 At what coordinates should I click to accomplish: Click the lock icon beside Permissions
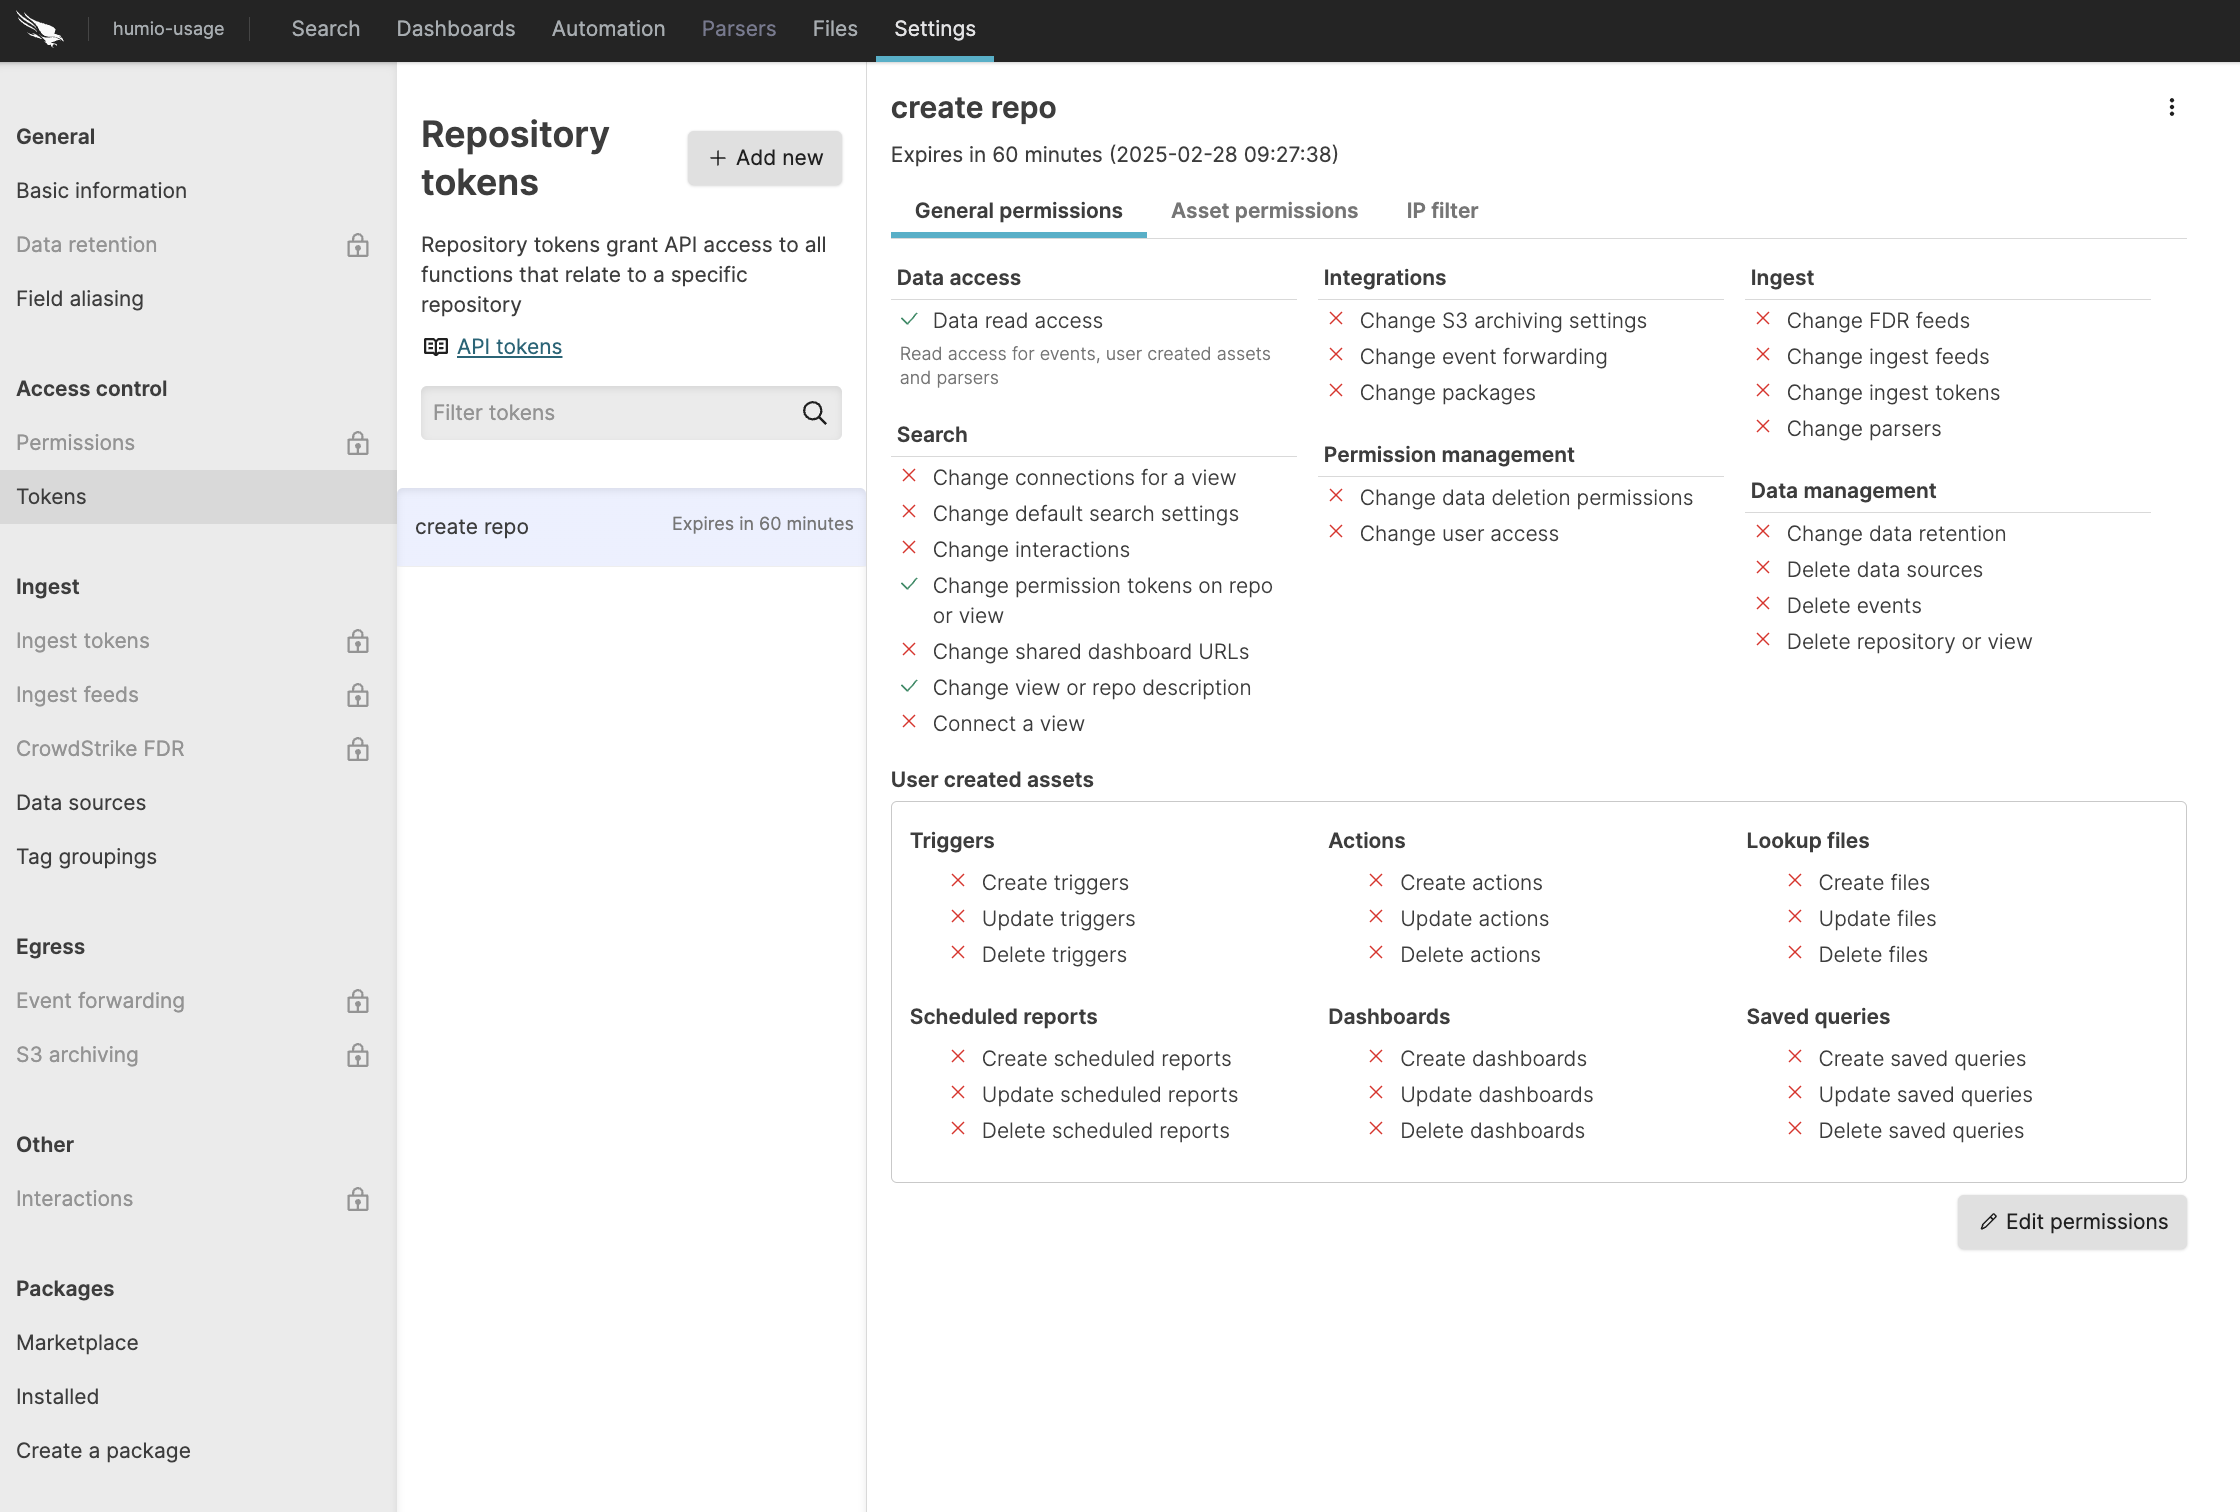358,443
